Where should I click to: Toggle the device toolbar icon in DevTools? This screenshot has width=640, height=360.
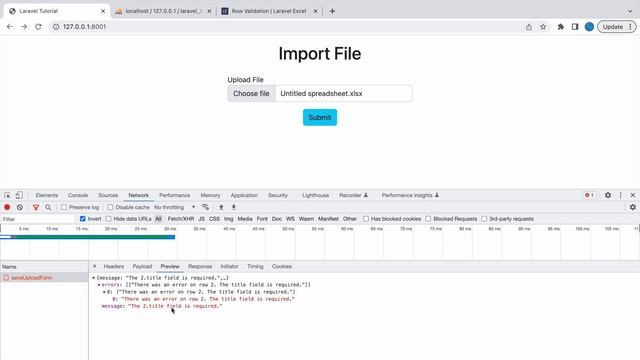[x=19, y=195]
